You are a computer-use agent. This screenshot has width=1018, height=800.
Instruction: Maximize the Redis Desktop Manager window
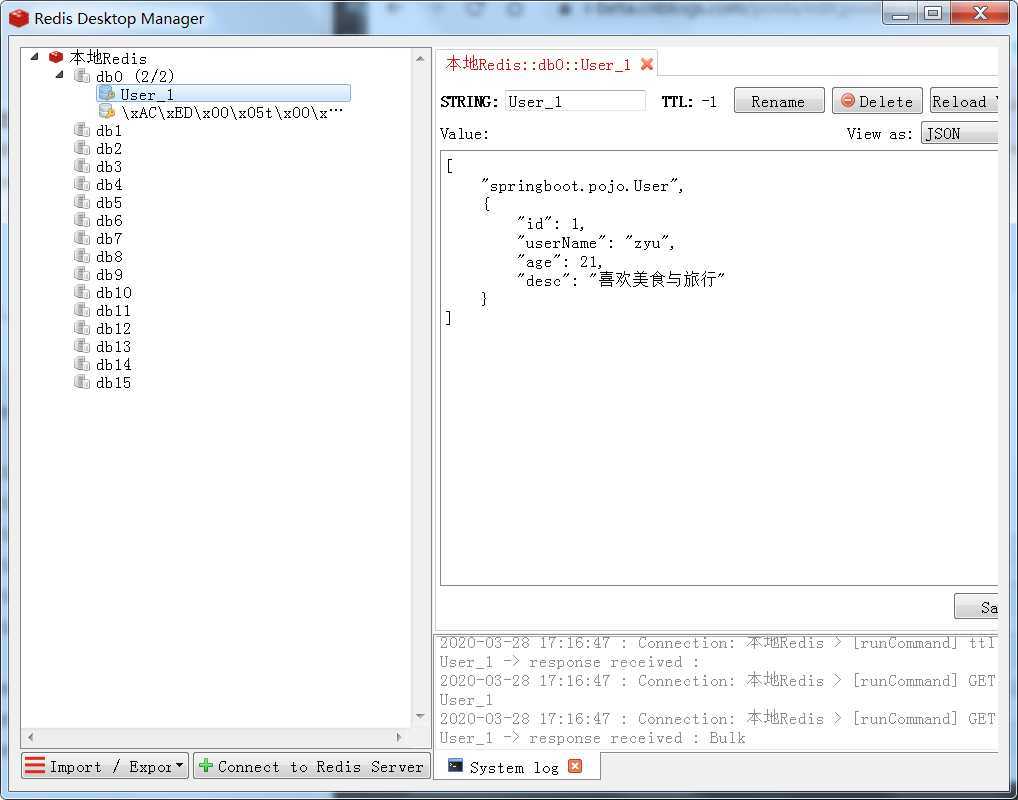tap(933, 14)
